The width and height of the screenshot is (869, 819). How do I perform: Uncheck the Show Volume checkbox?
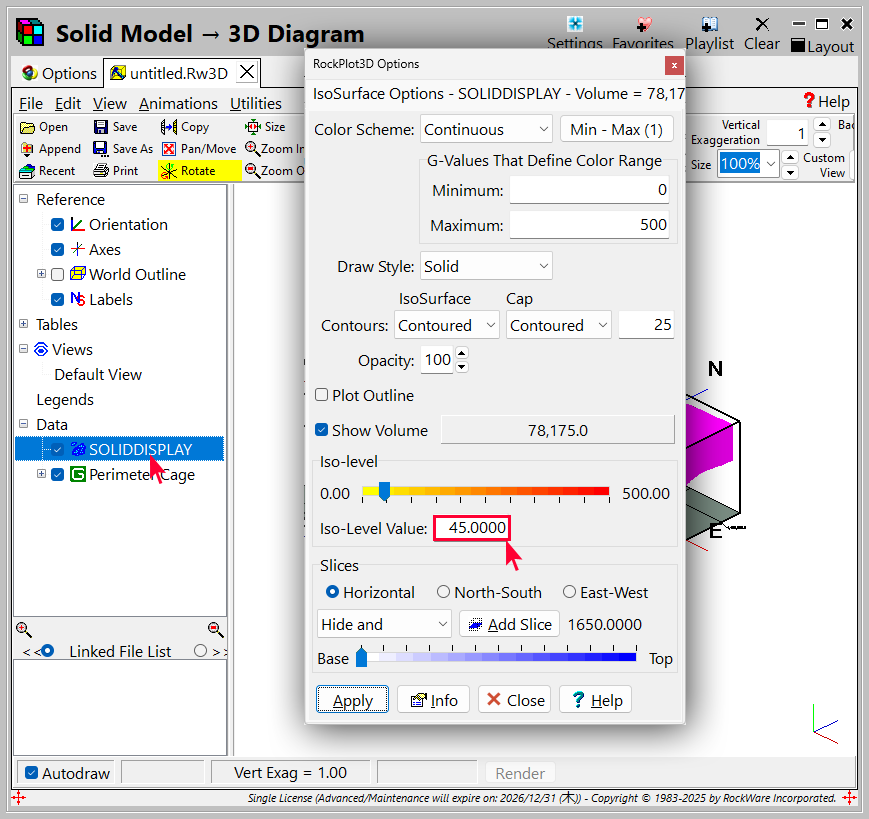tap(322, 431)
